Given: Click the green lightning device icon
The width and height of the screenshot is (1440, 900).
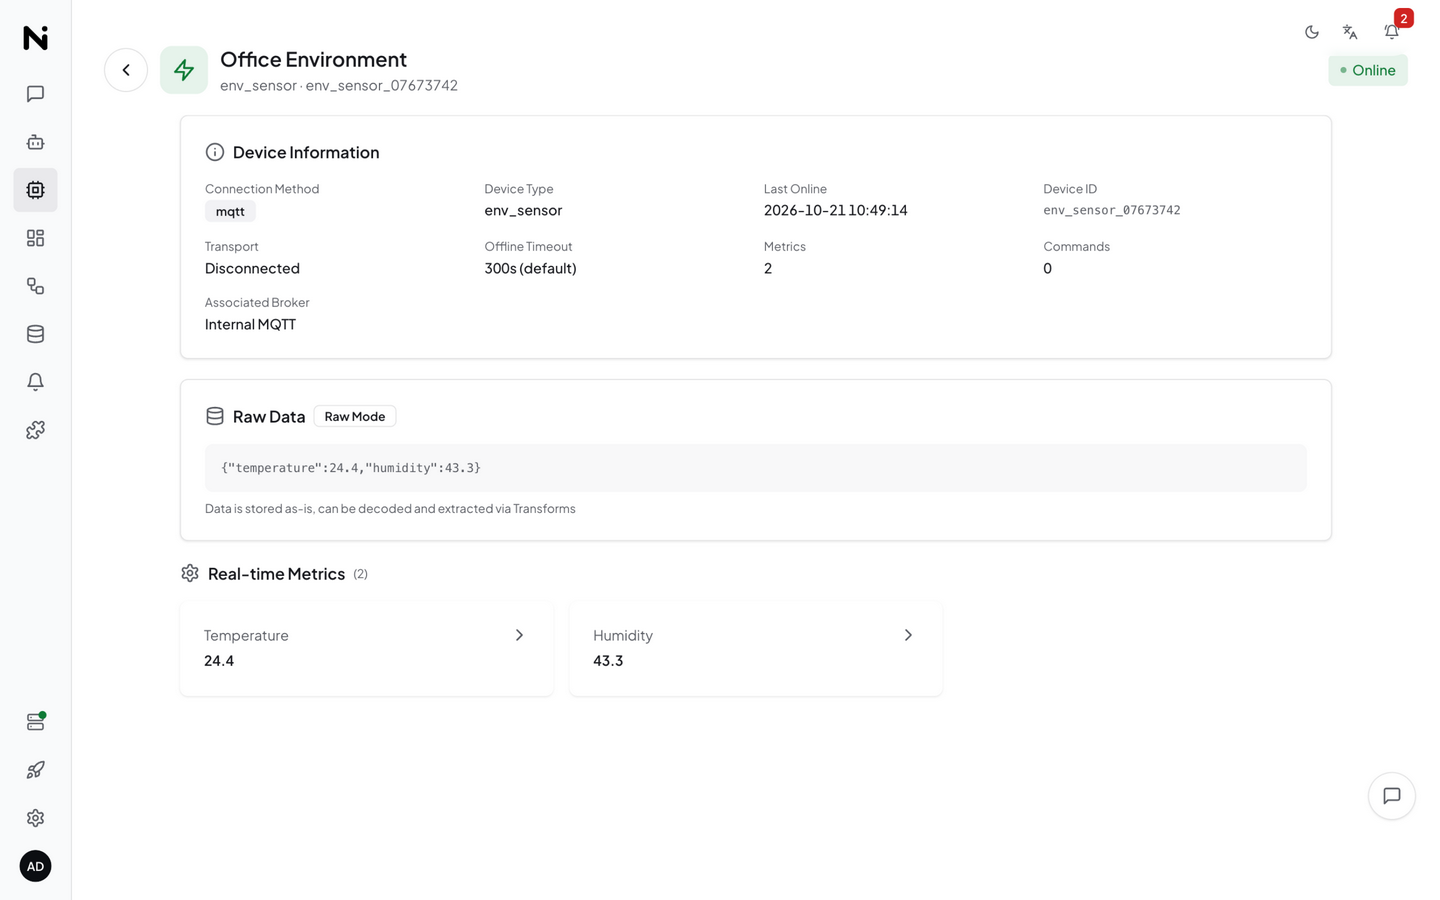Looking at the screenshot, I should (184, 70).
